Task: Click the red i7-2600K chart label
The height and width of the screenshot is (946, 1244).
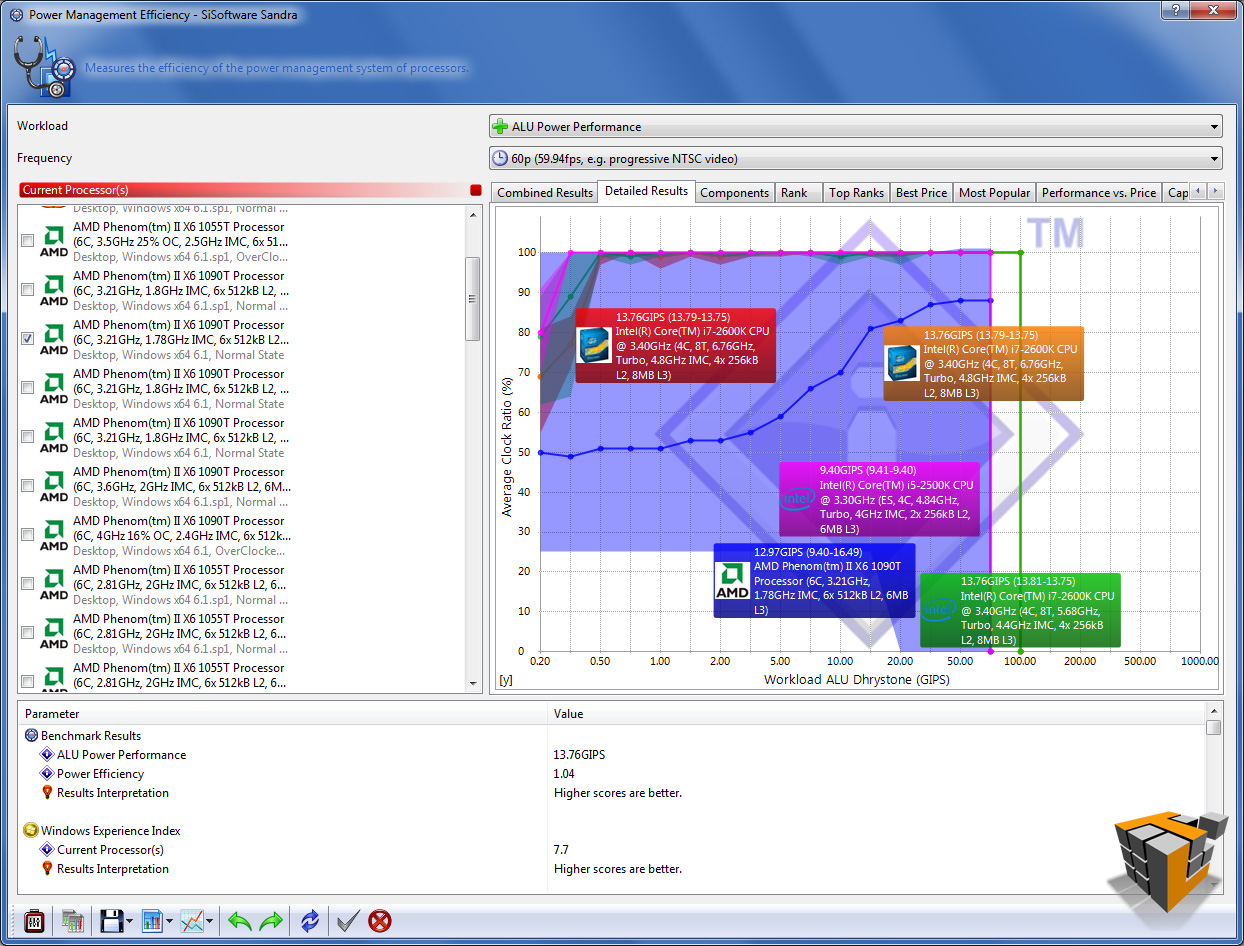Action: tap(675, 346)
